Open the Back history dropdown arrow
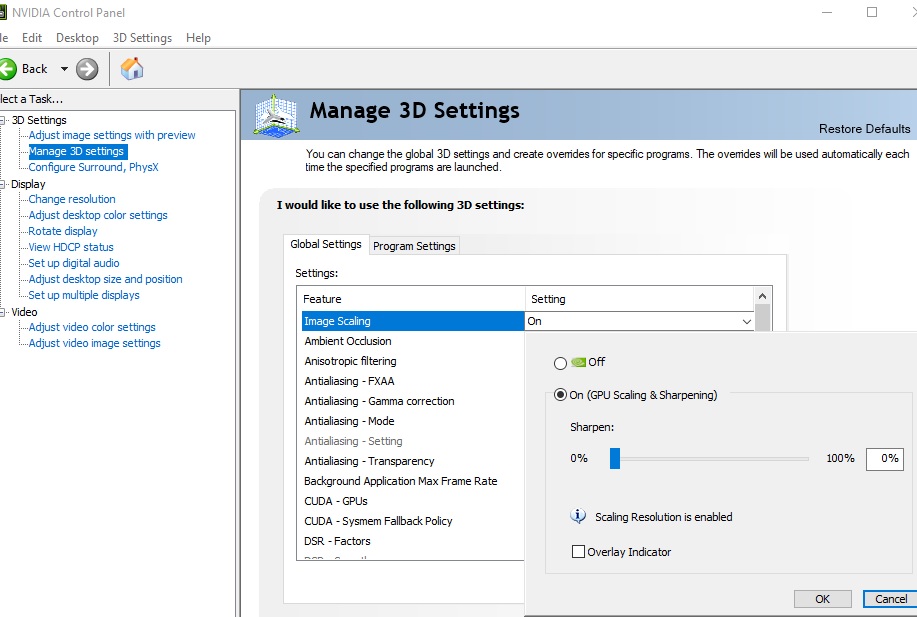 [x=64, y=69]
